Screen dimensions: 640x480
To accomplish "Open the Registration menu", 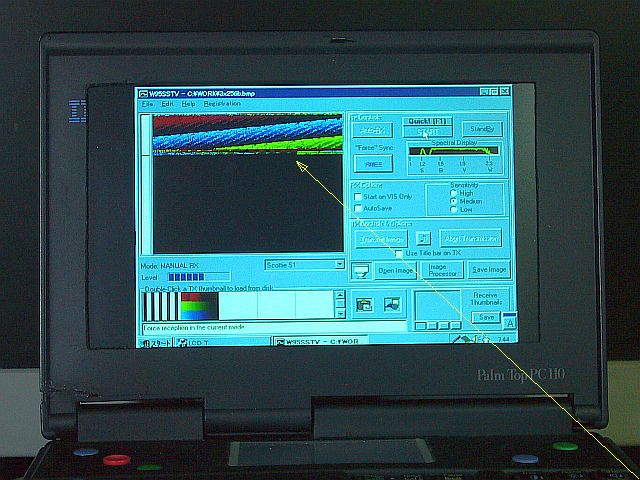I will coord(222,104).
